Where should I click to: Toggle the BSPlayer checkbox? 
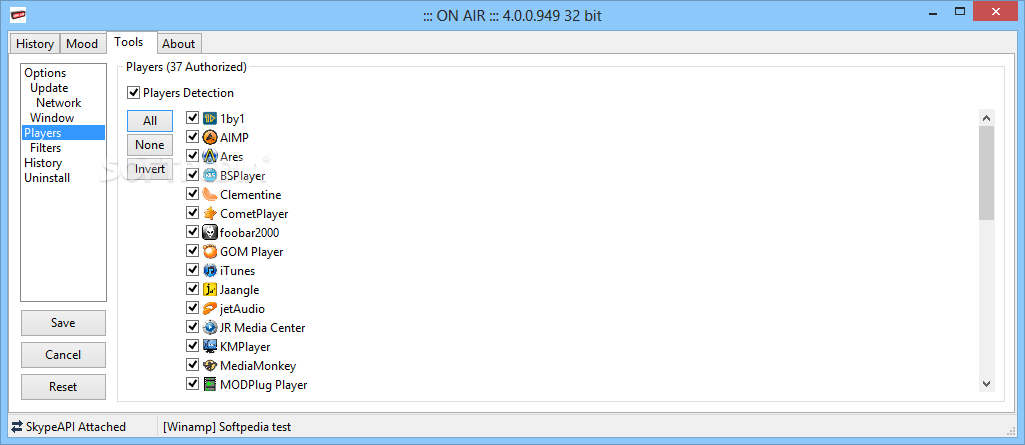tap(192, 175)
